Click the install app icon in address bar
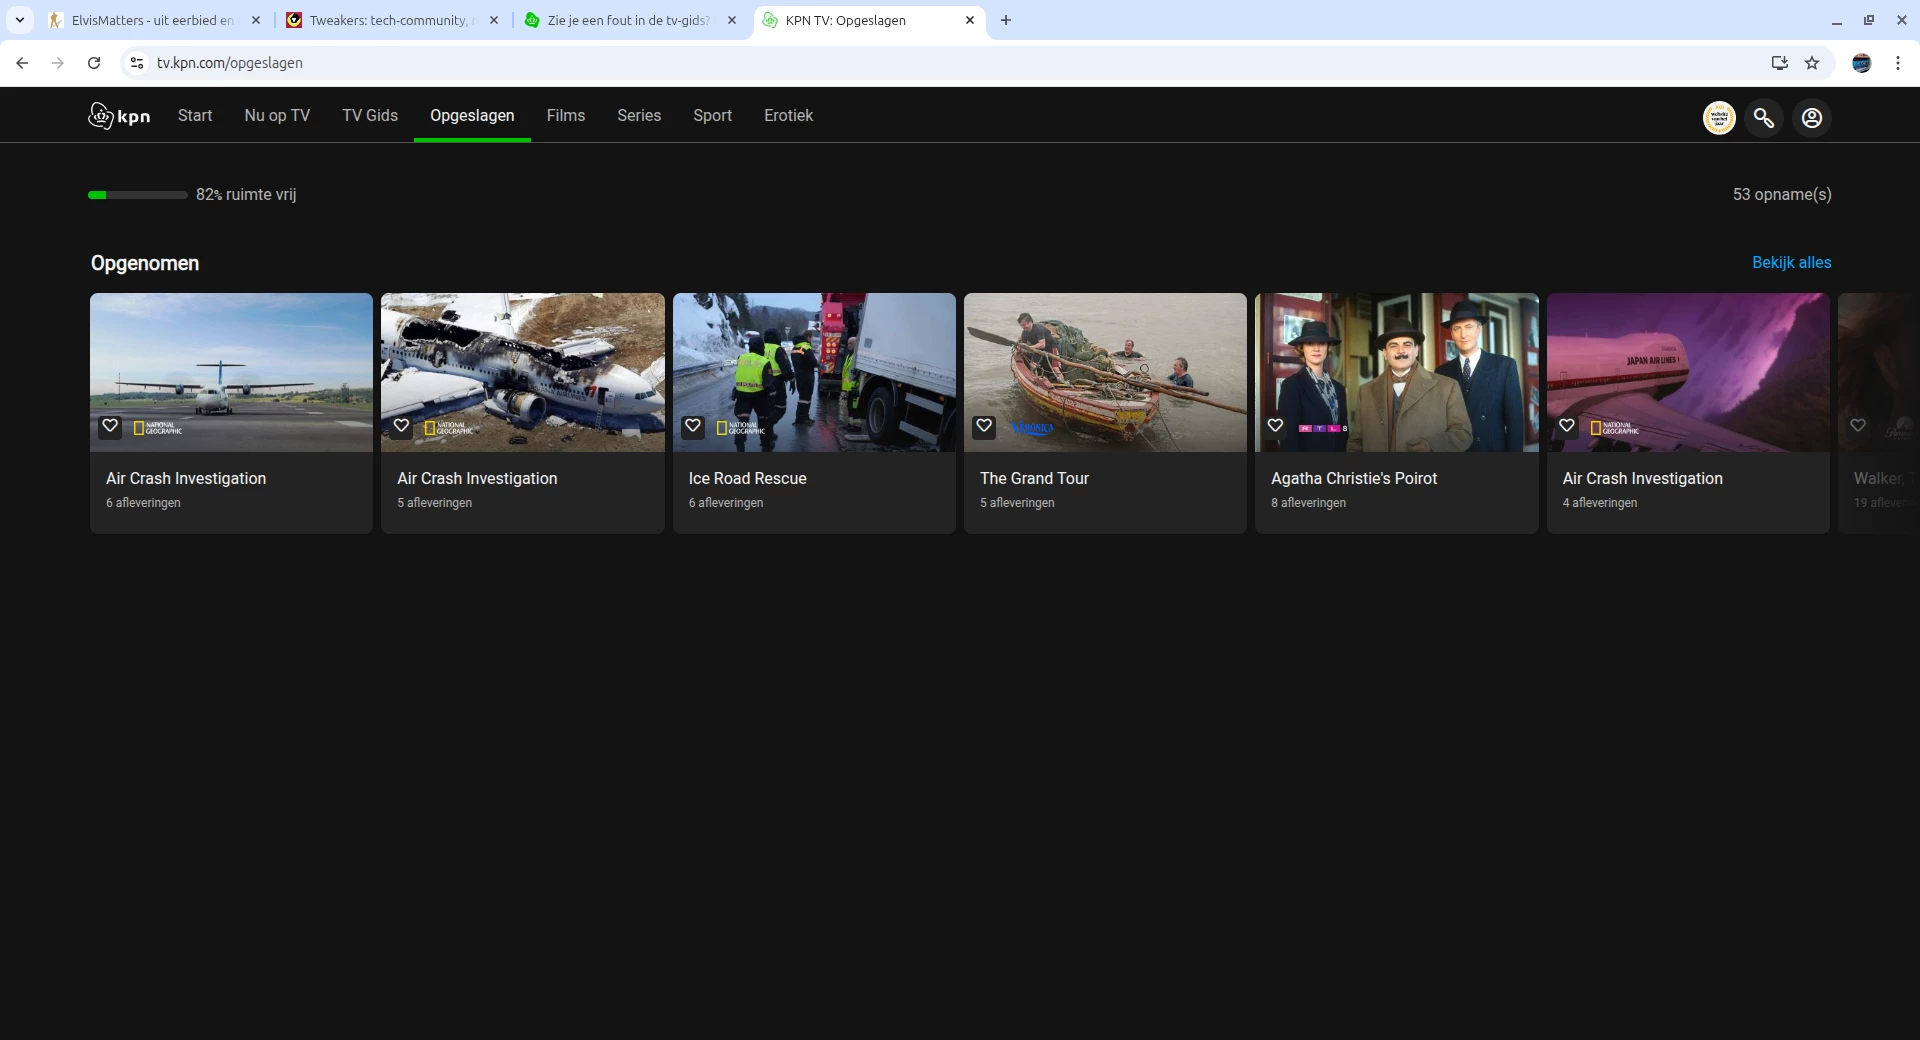 [1780, 63]
